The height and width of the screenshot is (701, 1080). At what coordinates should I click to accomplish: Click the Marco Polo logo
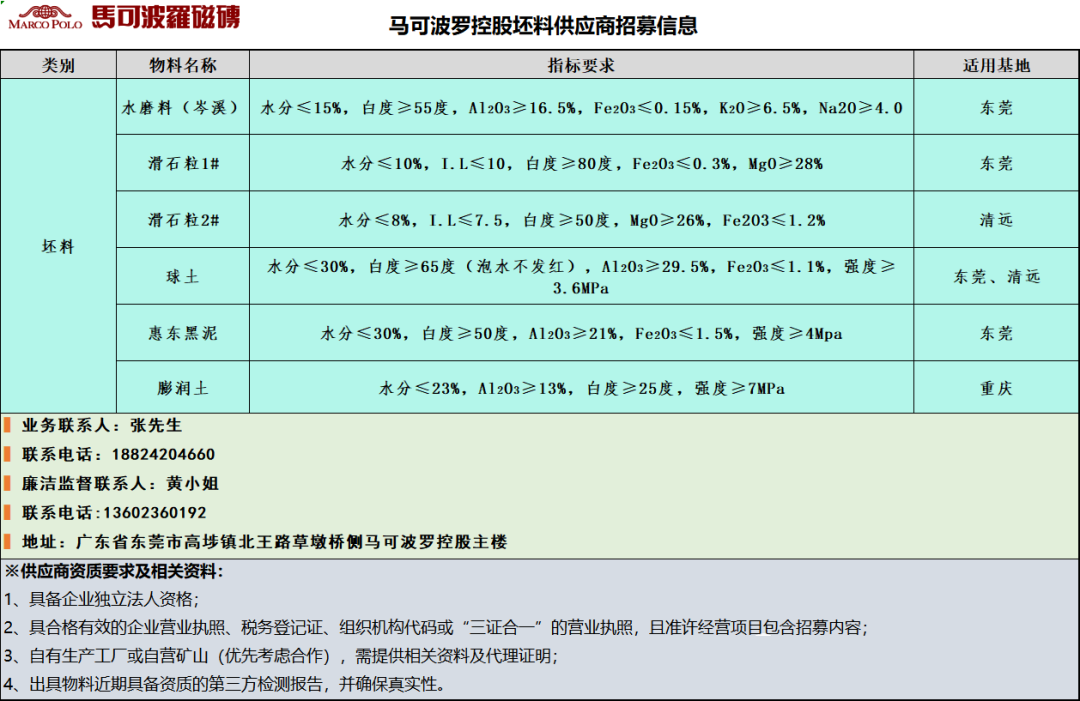pyautogui.click(x=125, y=17)
